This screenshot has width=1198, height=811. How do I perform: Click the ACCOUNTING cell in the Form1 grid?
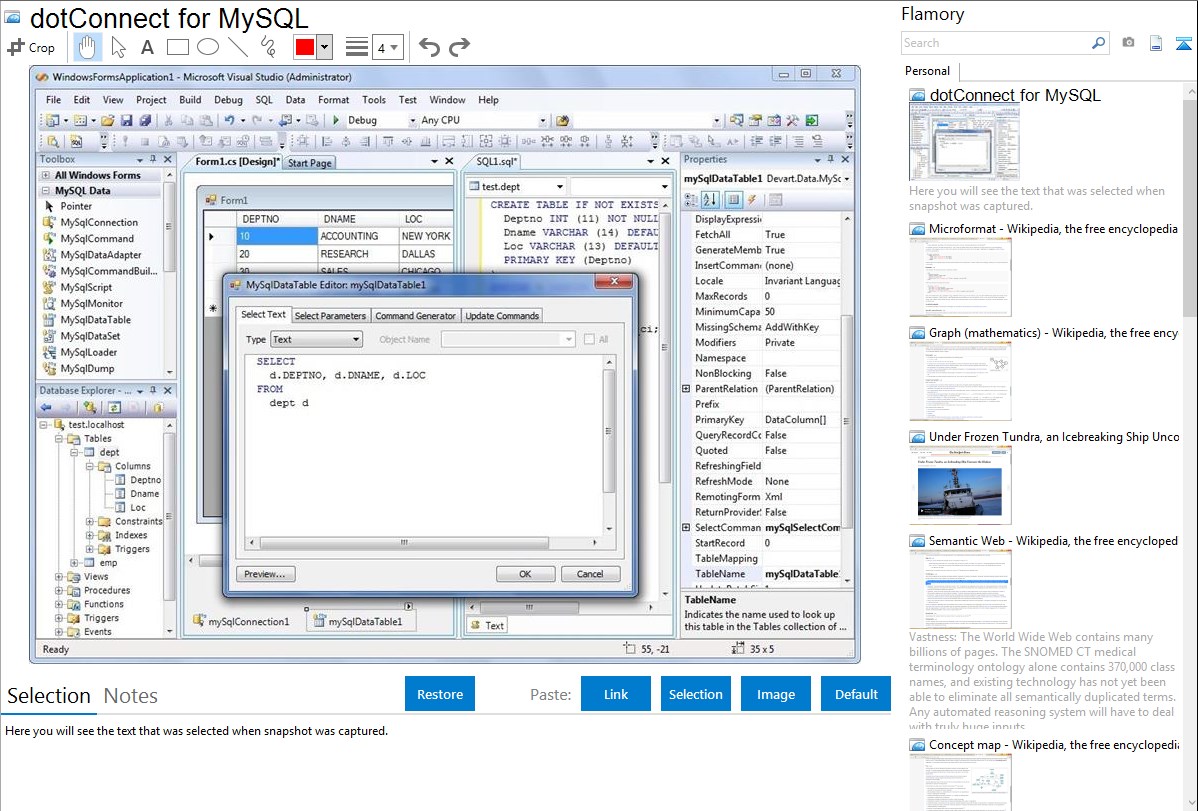[x=358, y=236]
